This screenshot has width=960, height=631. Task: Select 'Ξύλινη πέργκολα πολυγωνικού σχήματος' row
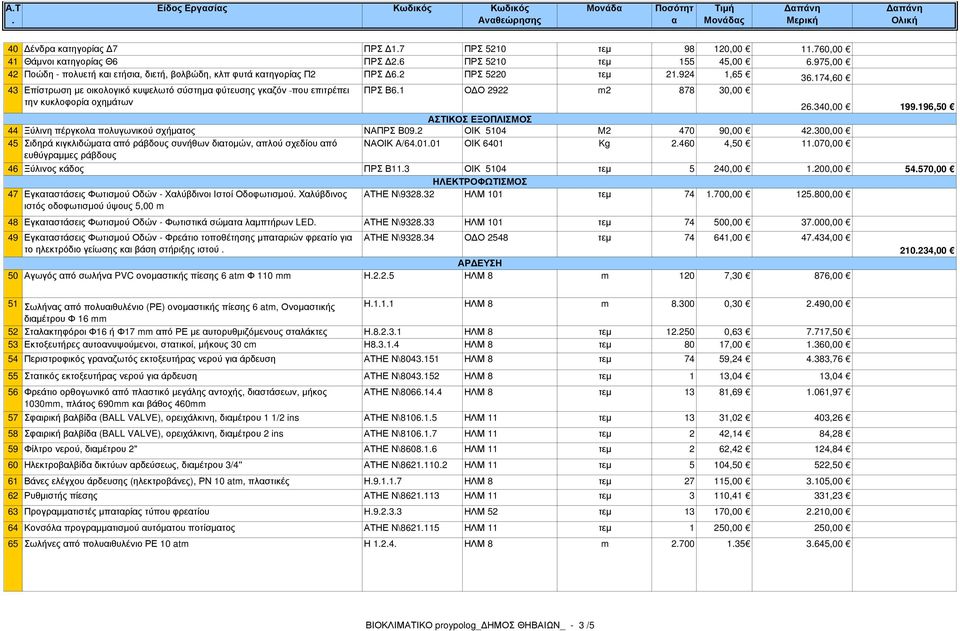[x=480, y=131]
